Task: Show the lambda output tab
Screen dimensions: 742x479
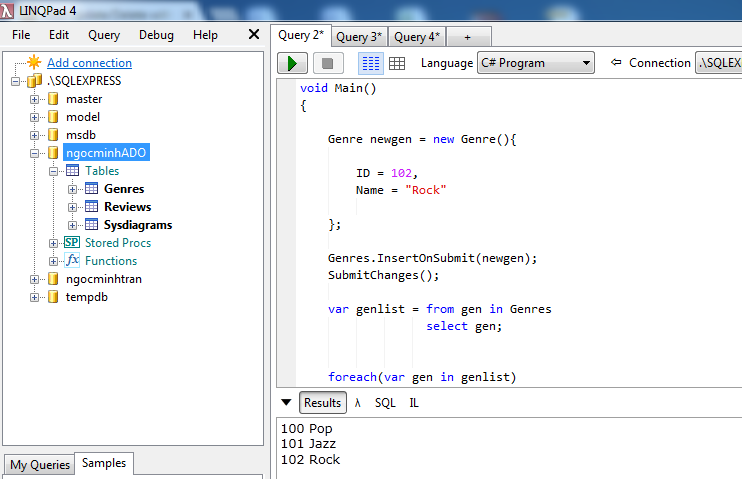Action: tap(358, 403)
